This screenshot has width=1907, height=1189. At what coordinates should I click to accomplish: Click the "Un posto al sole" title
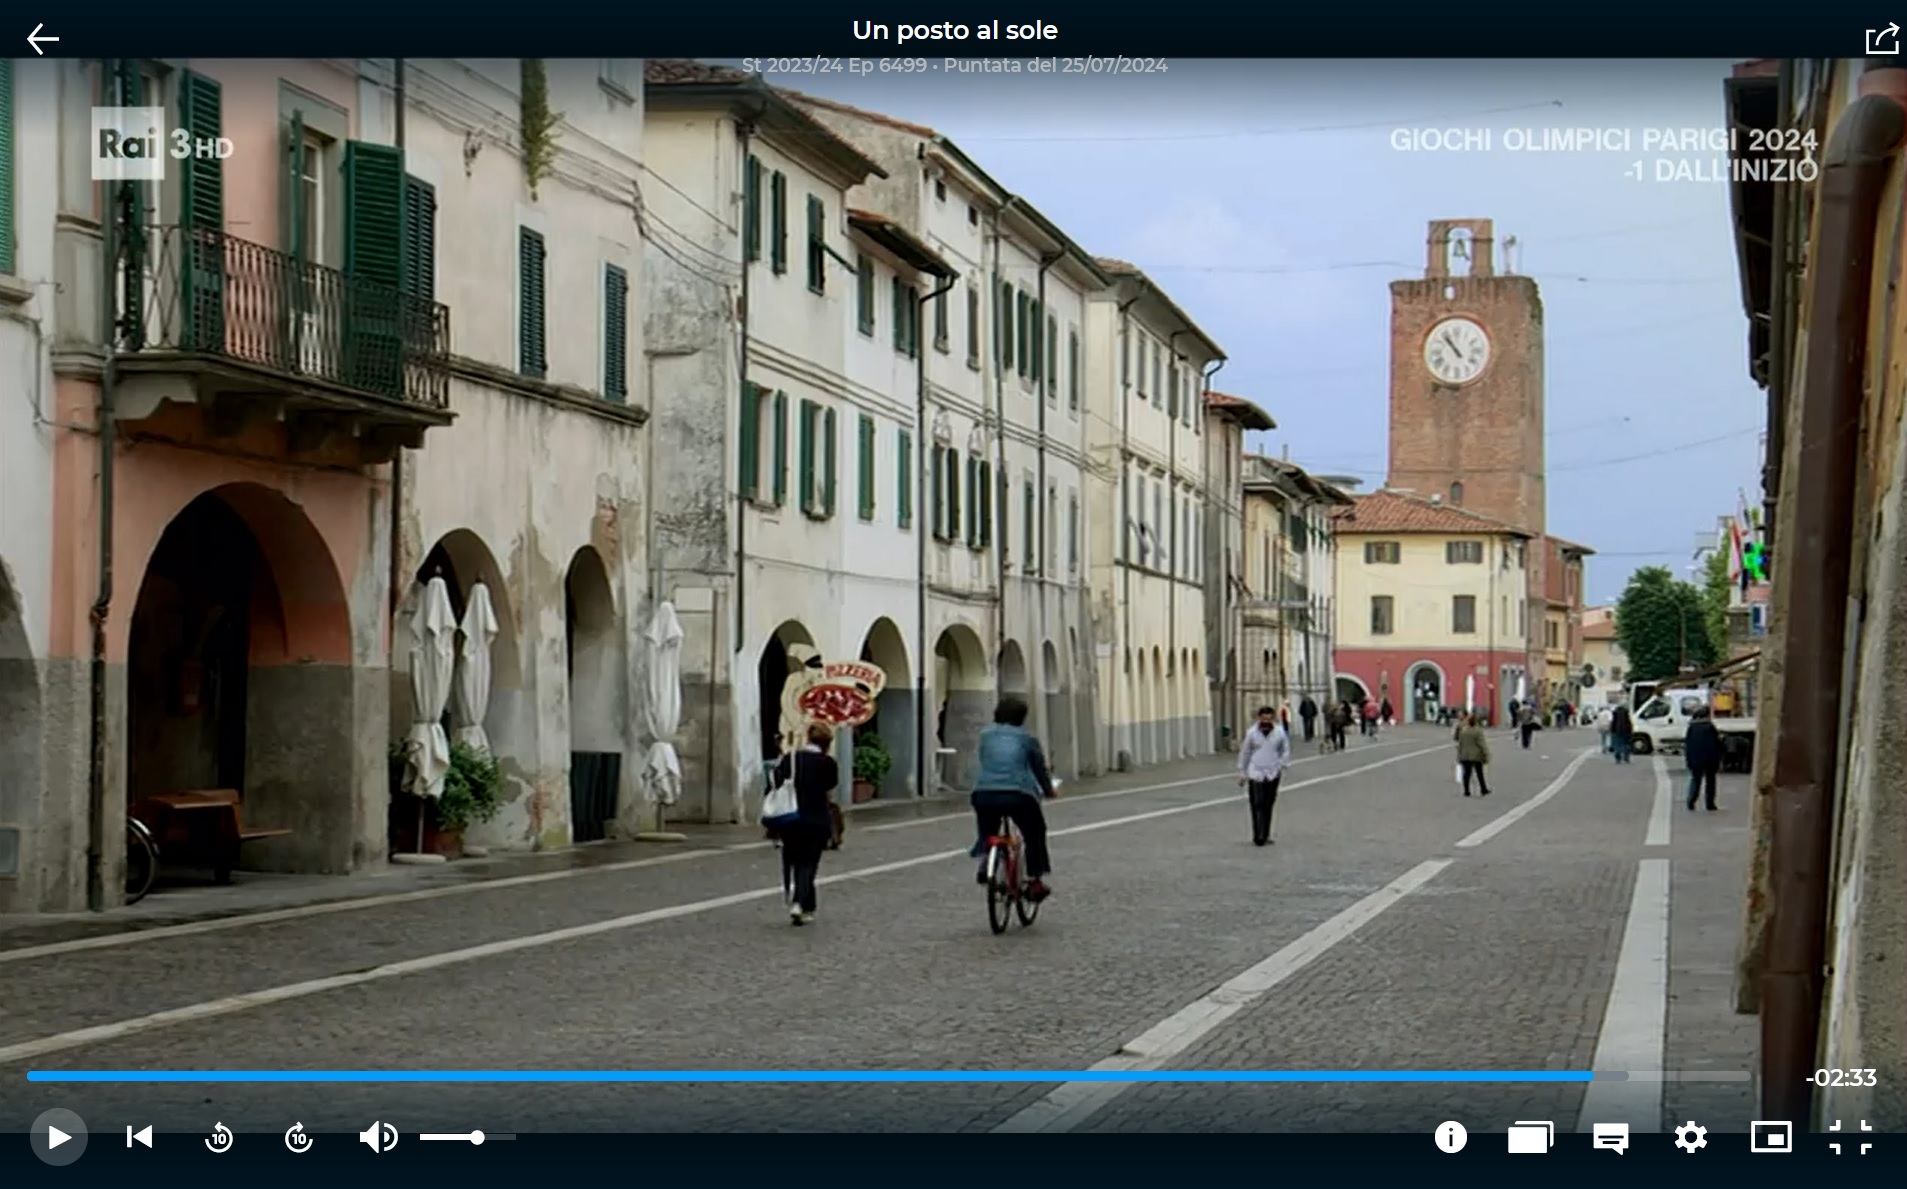pos(954,30)
